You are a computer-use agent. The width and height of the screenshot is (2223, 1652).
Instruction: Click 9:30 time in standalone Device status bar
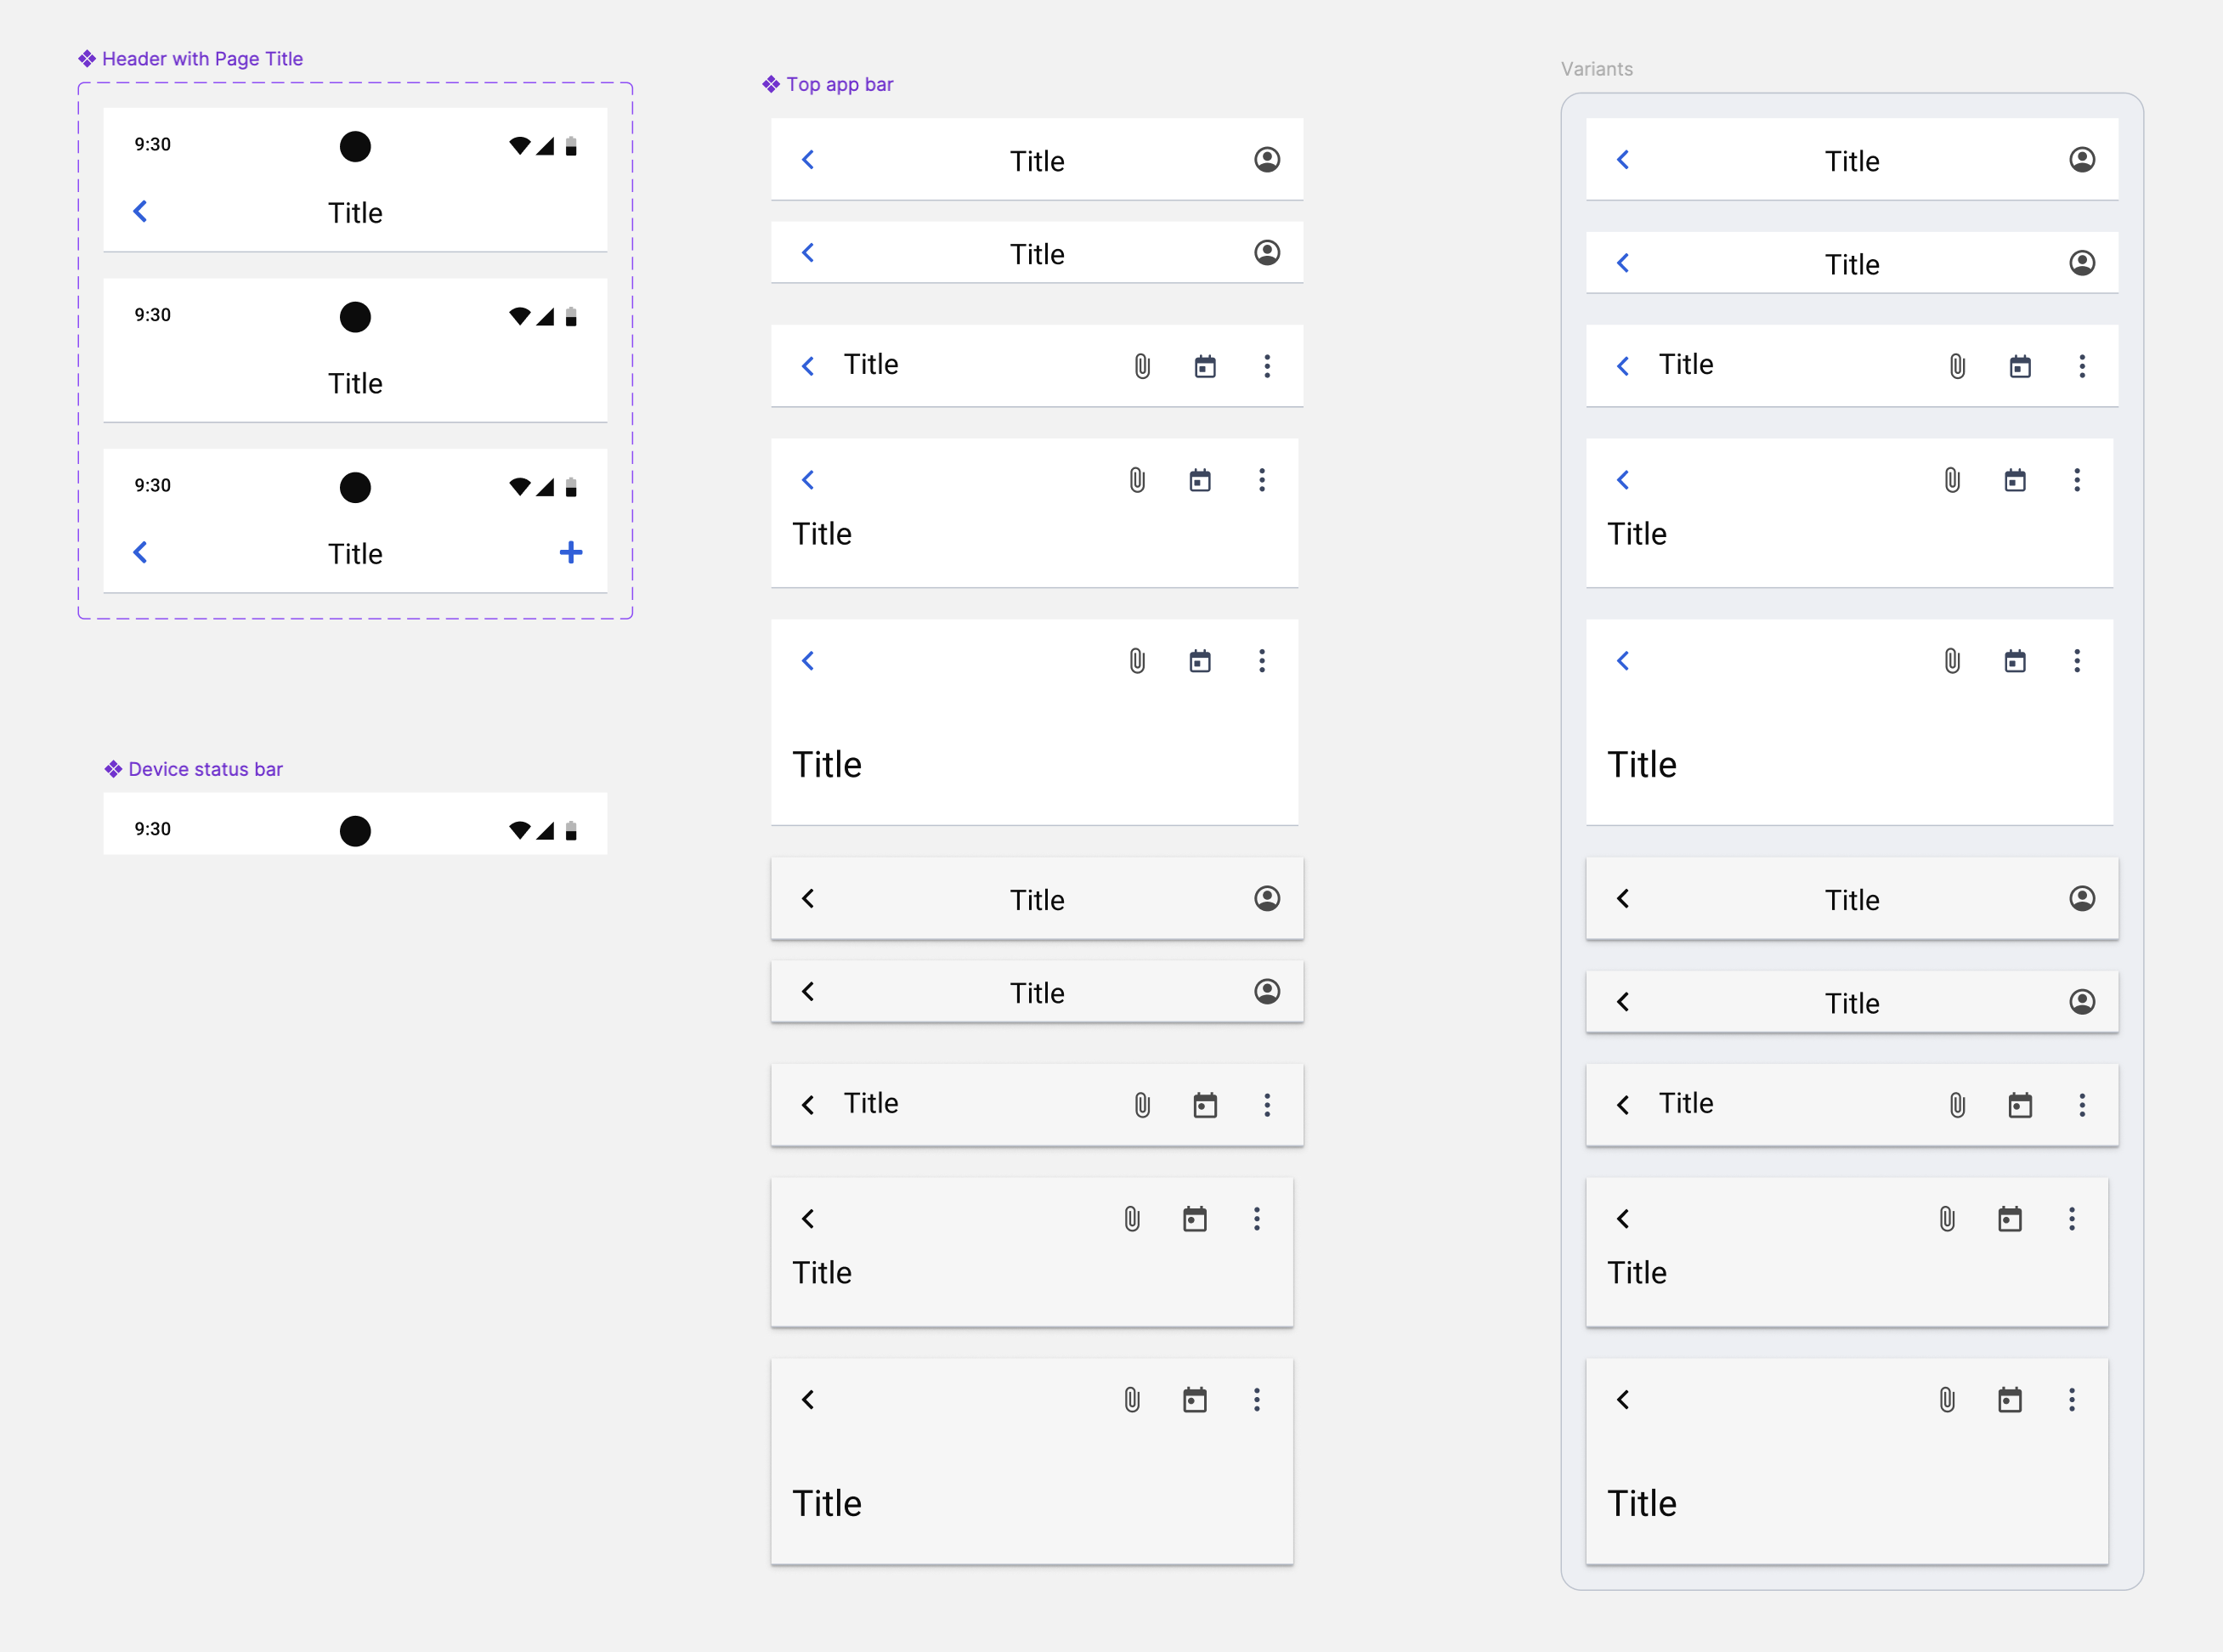pos(153,829)
